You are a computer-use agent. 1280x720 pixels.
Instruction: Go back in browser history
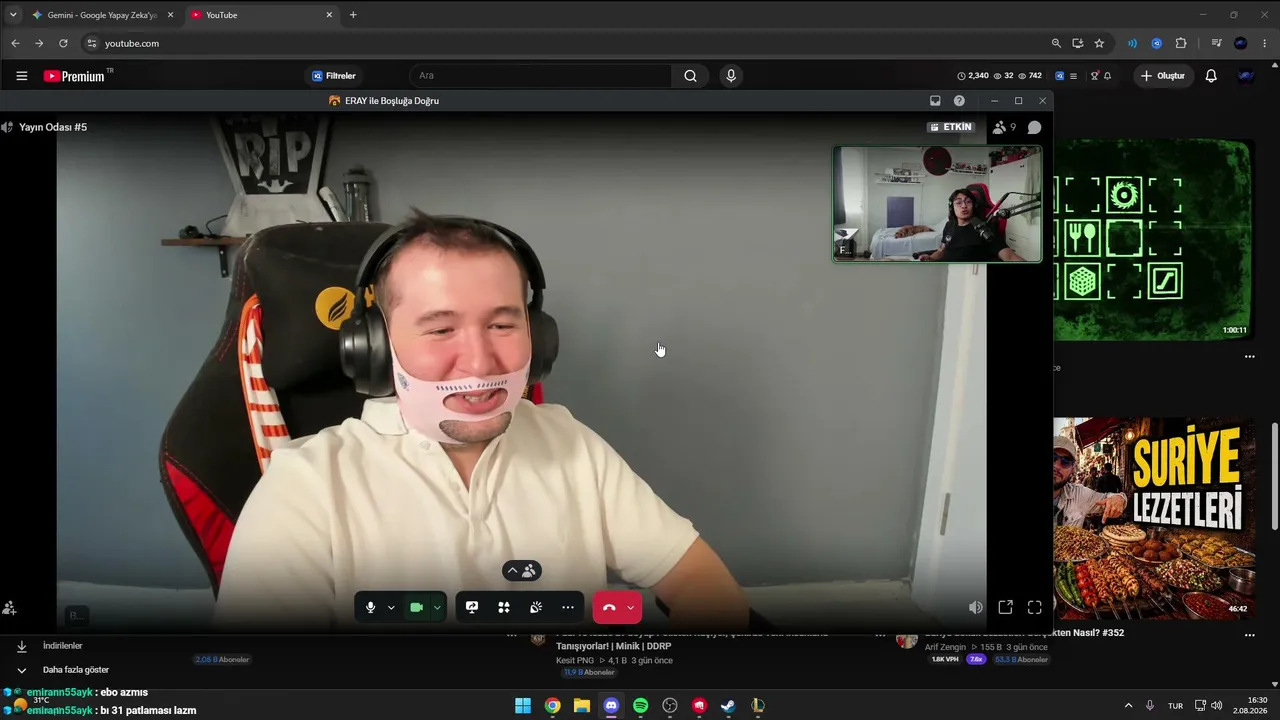click(15, 43)
